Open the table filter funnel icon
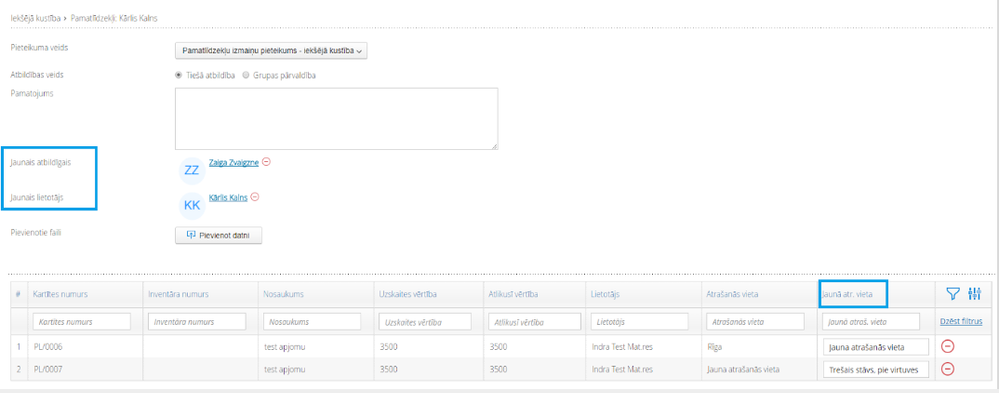Viewport: 999px width, 393px height. (x=952, y=294)
